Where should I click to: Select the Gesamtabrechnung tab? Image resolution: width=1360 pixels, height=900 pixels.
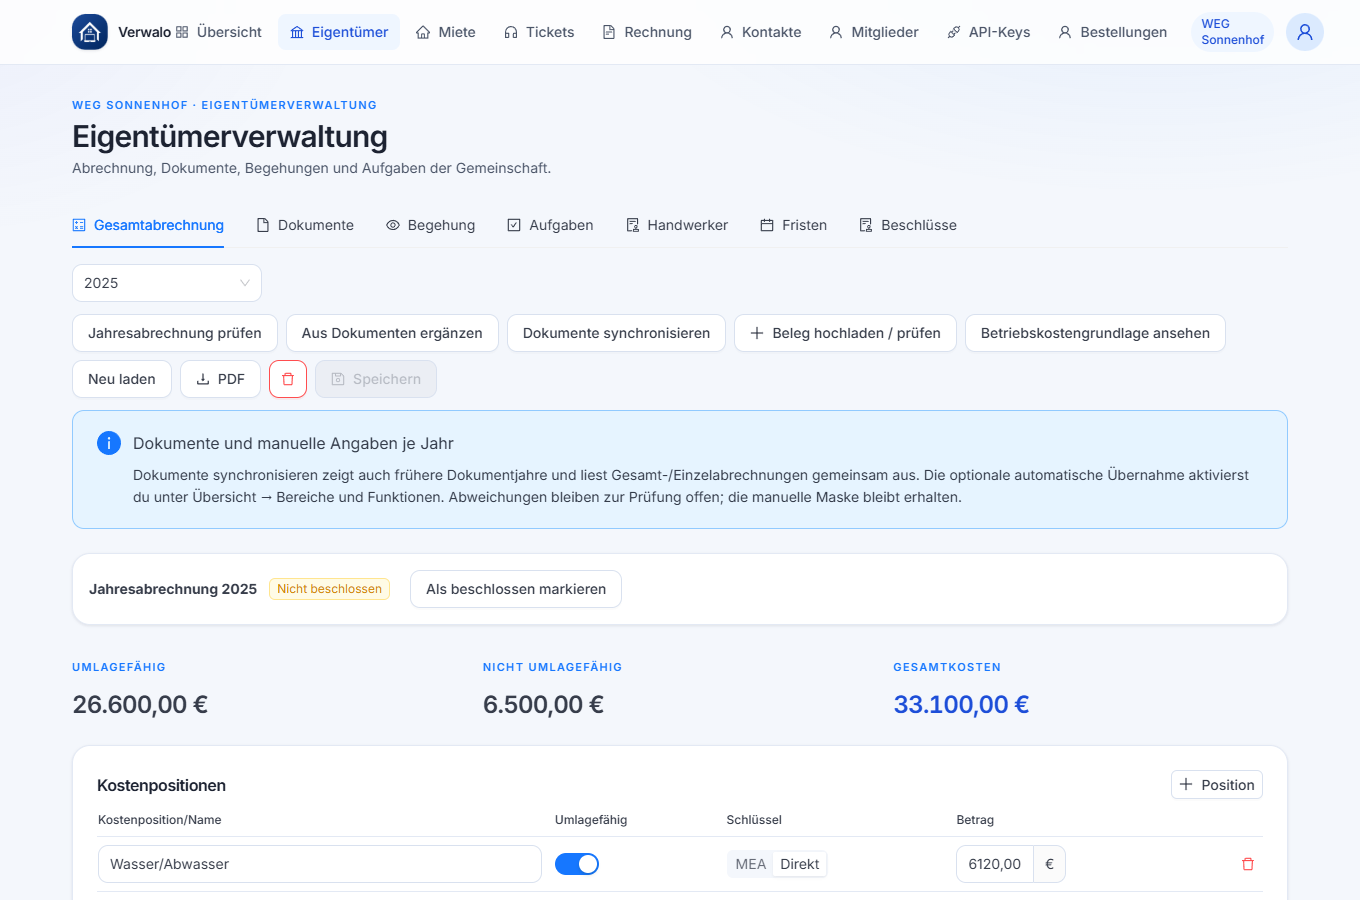click(148, 225)
